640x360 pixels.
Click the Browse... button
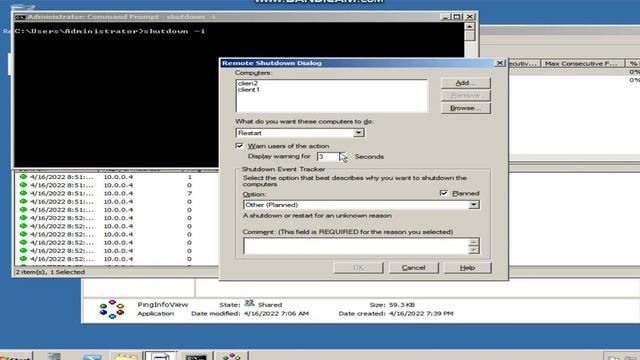coord(465,108)
